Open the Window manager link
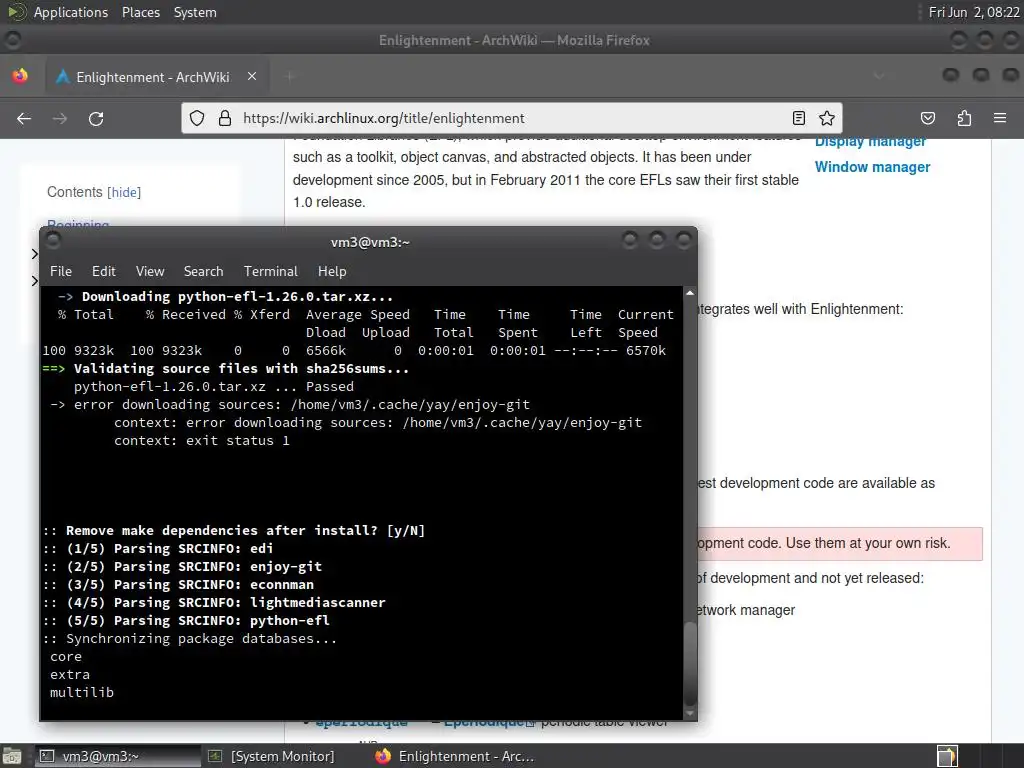 point(872,167)
